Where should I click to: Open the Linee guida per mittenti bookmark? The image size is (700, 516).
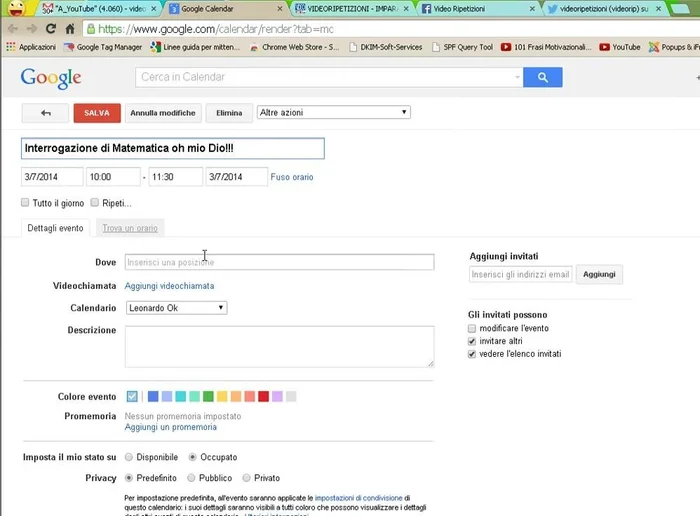[195, 47]
